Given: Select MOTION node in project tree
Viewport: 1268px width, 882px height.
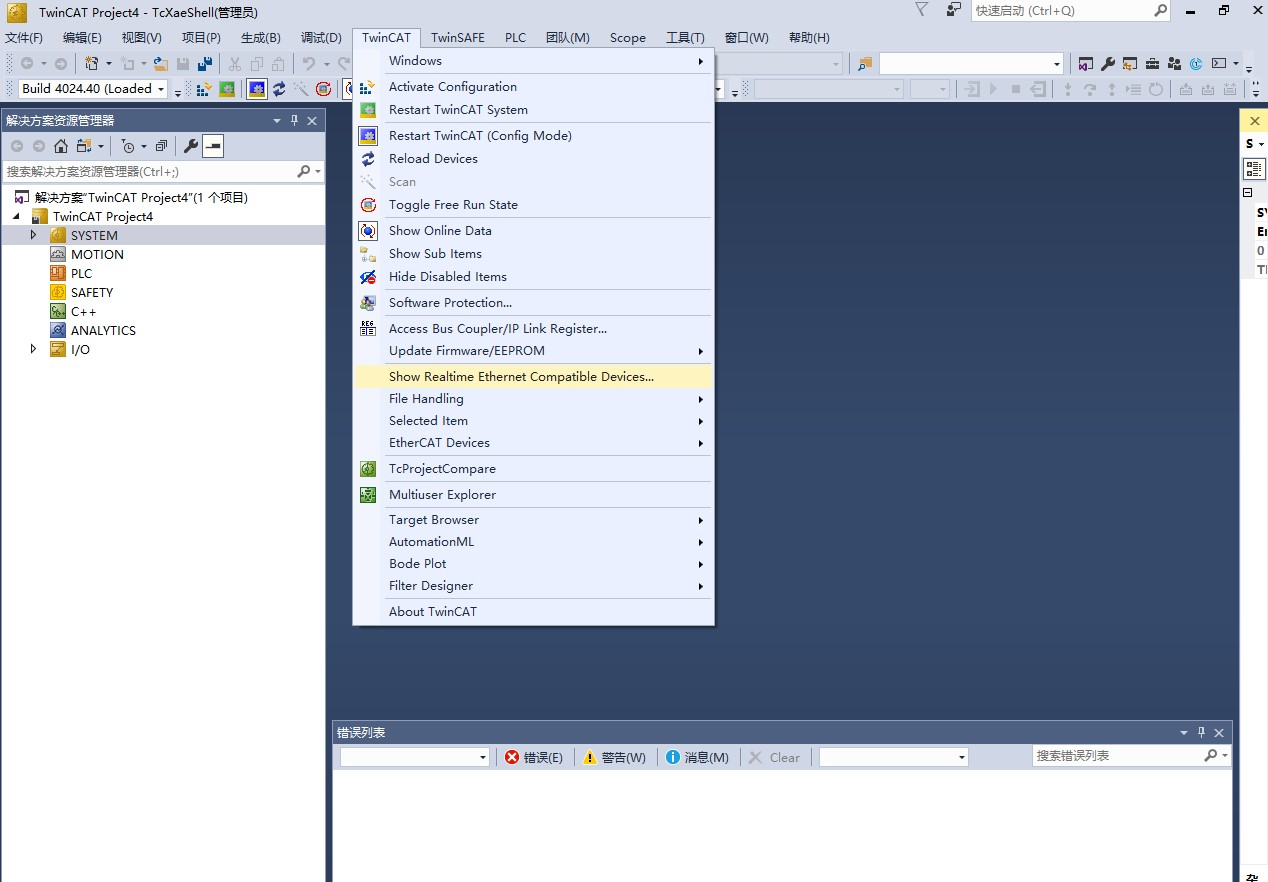Looking at the screenshot, I should (x=97, y=254).
